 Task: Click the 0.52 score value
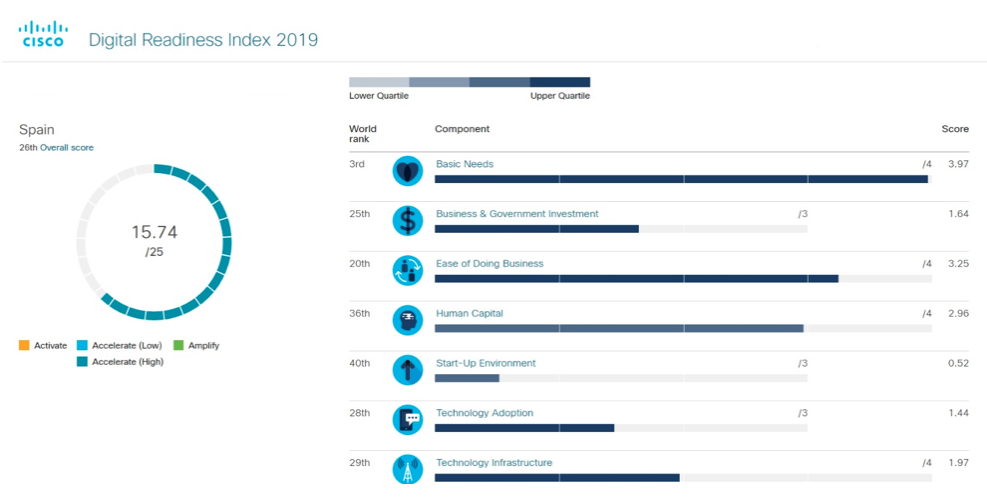pos(958,363)
